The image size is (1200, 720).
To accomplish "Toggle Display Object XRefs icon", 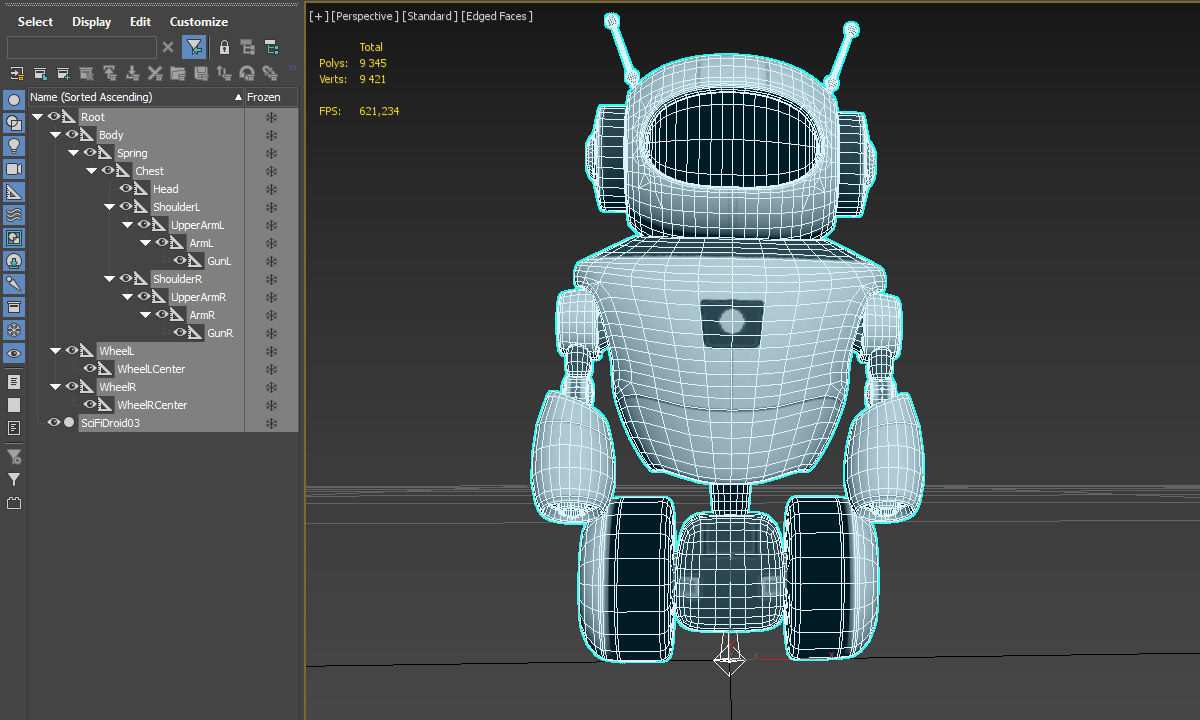I will pos(14,261).
